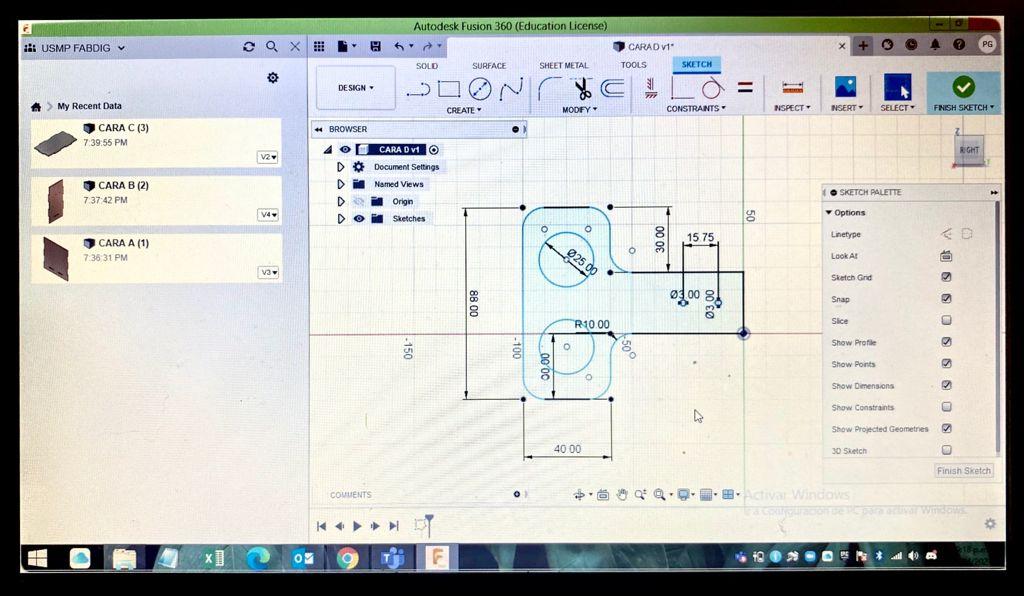The height and width of the screenshot is (596, 1024).
Task: Expand the Document Settings tree node
Action: point(340,167)
